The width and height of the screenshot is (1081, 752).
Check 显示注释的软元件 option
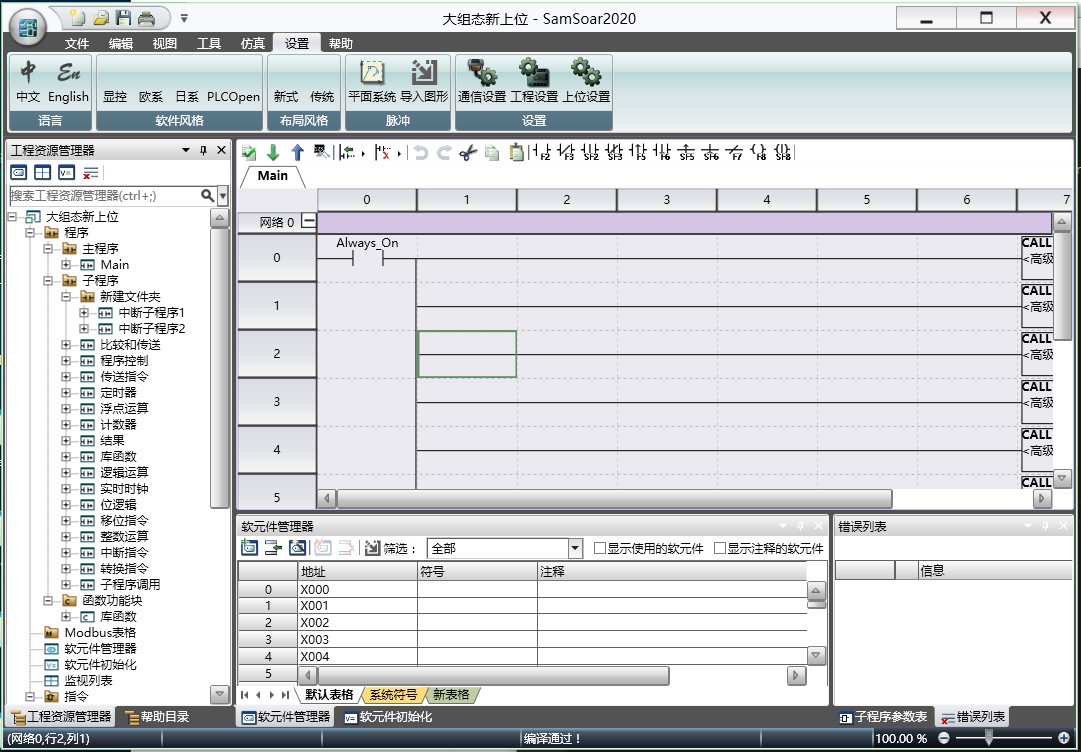pyautogui.click(x=720, y=548)
